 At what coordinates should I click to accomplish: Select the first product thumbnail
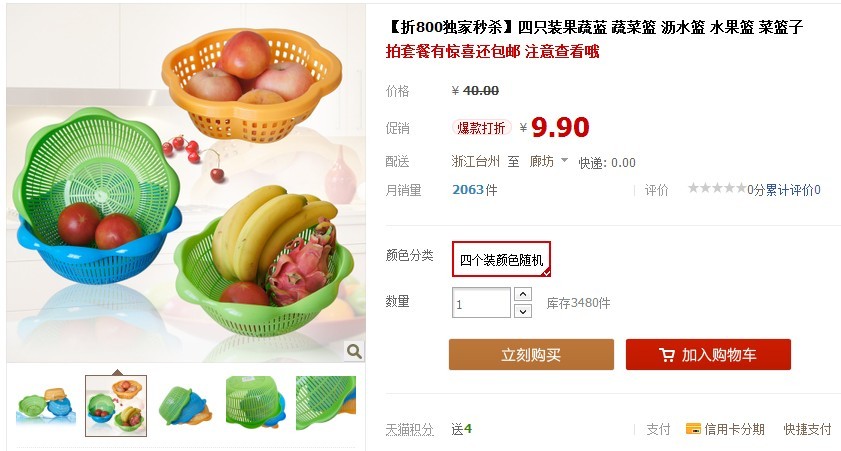(x=46, y=406)
